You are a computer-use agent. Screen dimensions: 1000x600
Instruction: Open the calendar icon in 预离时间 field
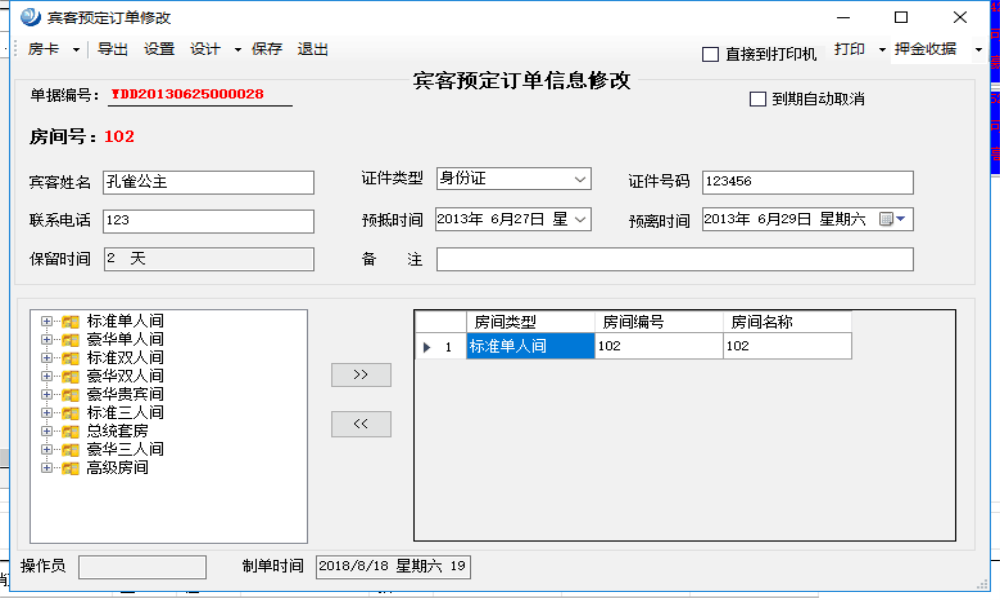coord(886,220)
